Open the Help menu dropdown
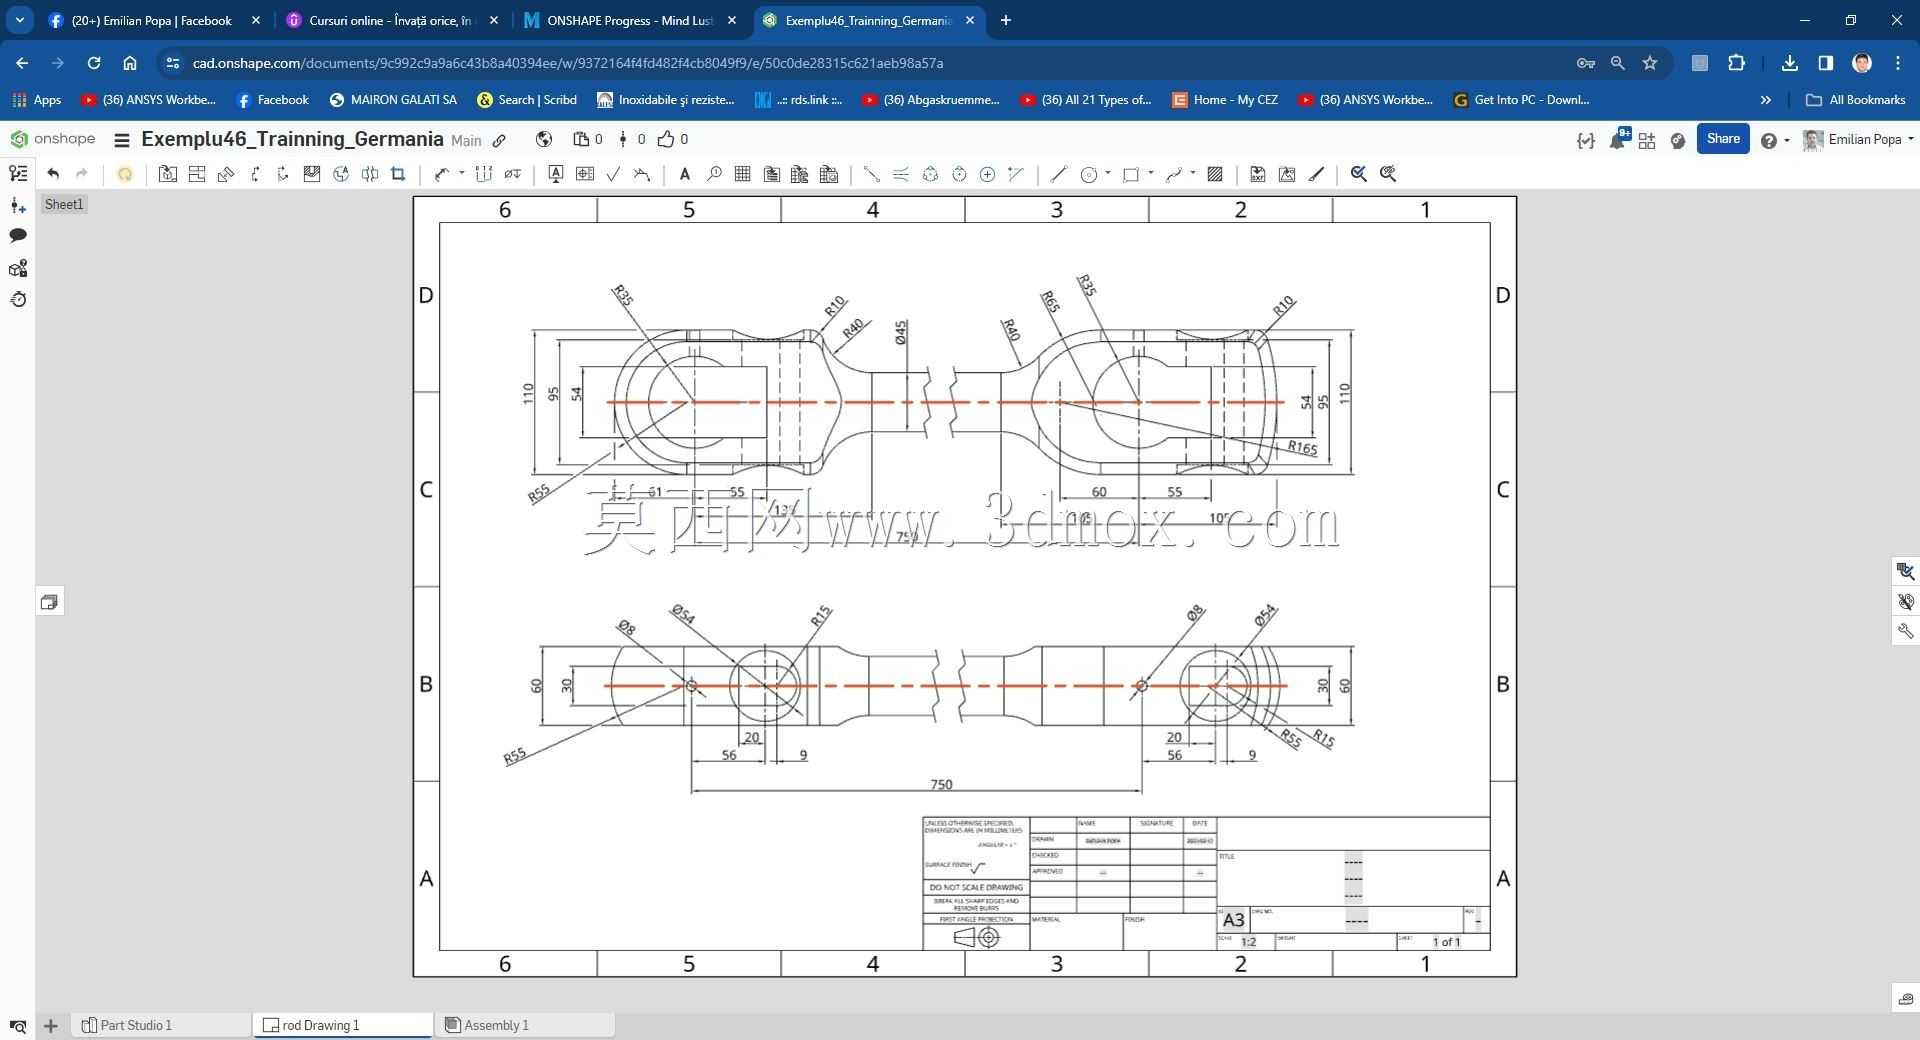This screenshot has height=1040, width=1920. [x=1774, y=140]
